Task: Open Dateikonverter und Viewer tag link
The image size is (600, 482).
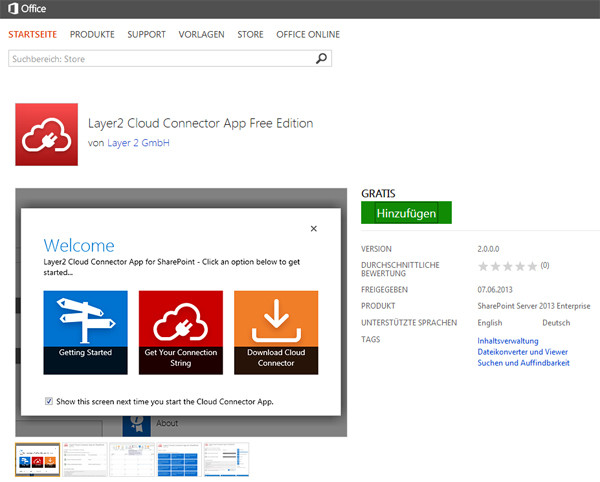Action: (522, 352)
